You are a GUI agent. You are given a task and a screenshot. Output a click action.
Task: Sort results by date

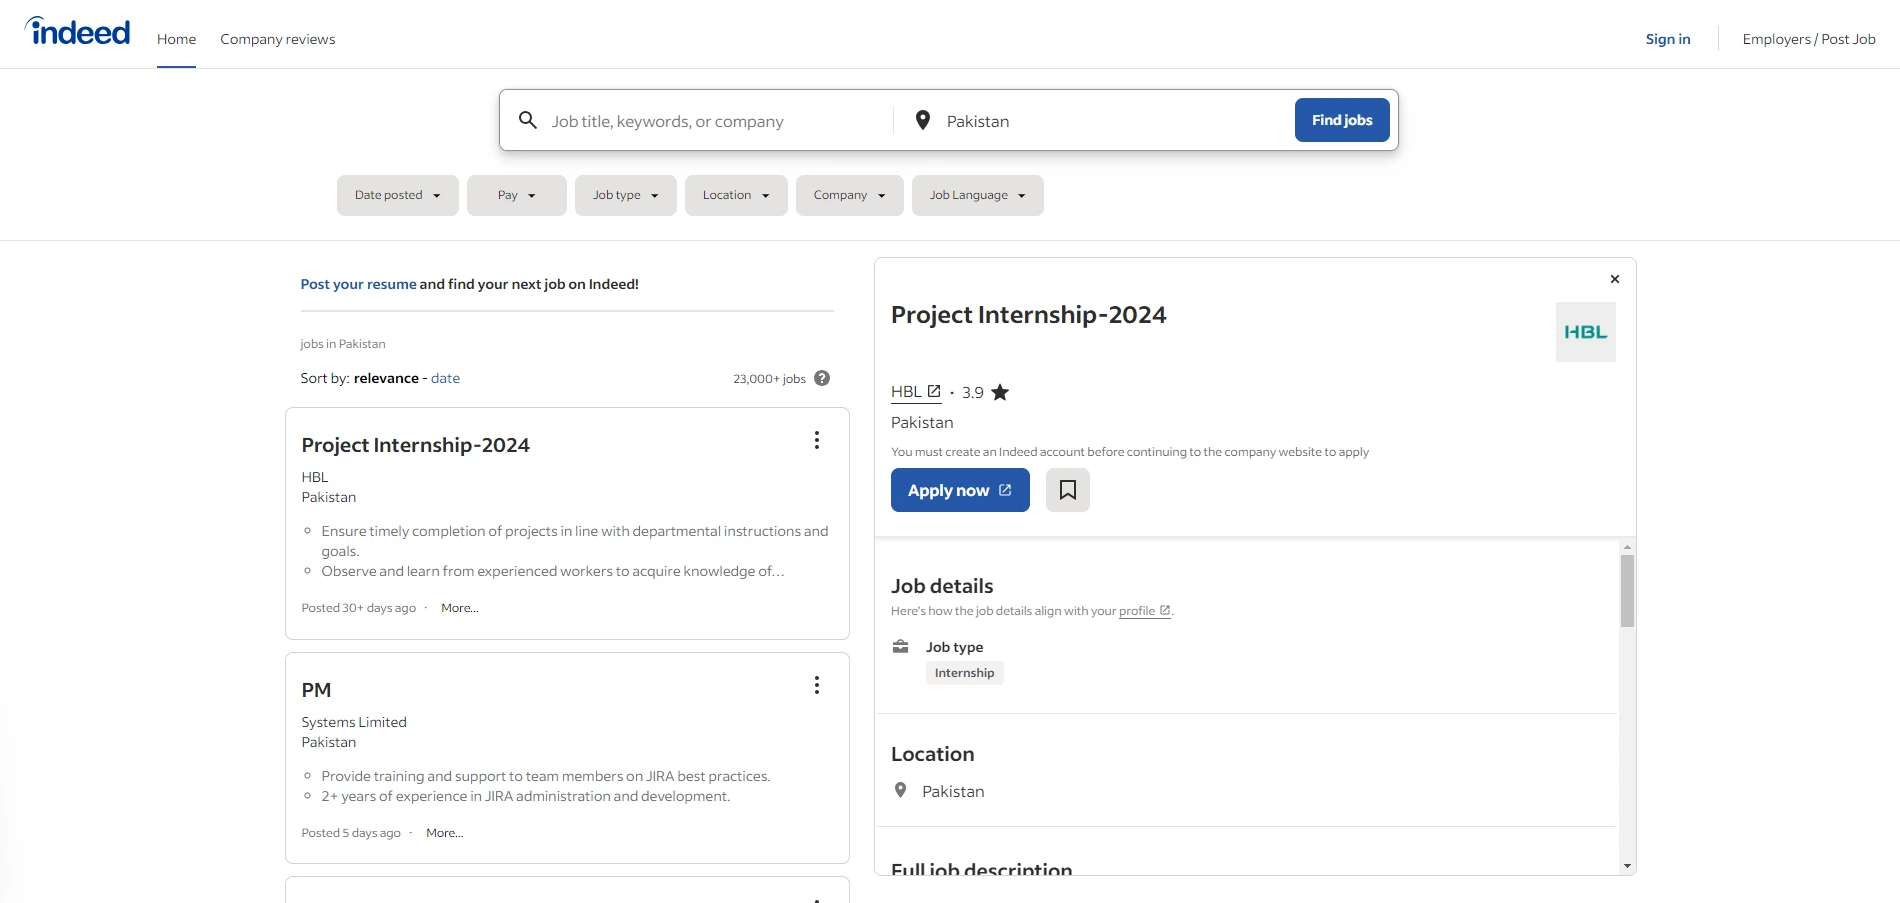tap(445, 378)
